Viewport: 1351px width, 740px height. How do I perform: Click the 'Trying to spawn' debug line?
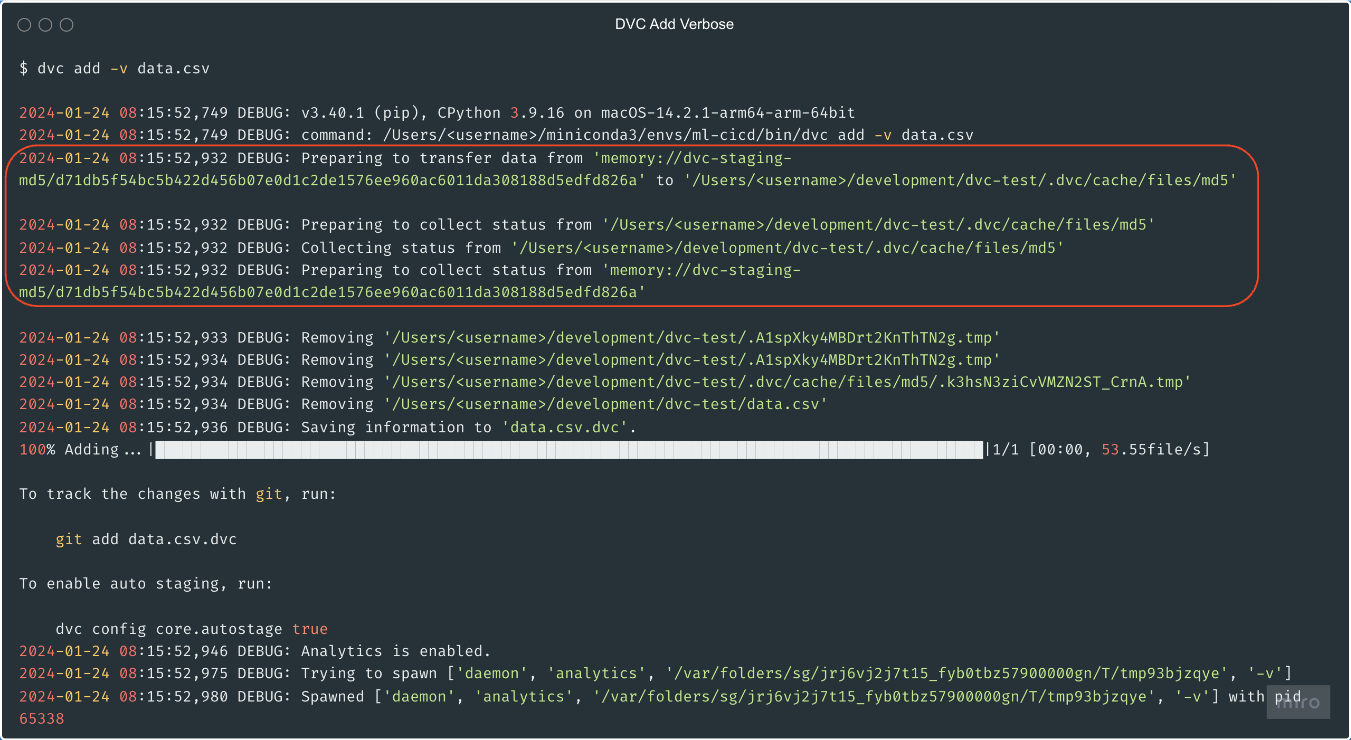click(x=655, y=674)
